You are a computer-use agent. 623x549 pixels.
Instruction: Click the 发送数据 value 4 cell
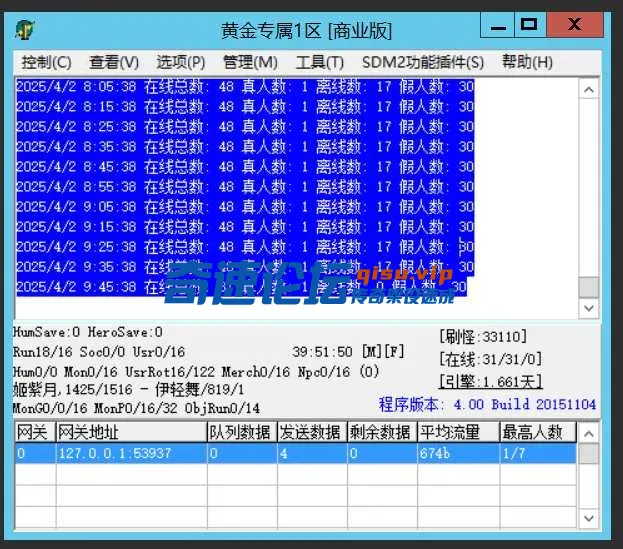[312, 454]
